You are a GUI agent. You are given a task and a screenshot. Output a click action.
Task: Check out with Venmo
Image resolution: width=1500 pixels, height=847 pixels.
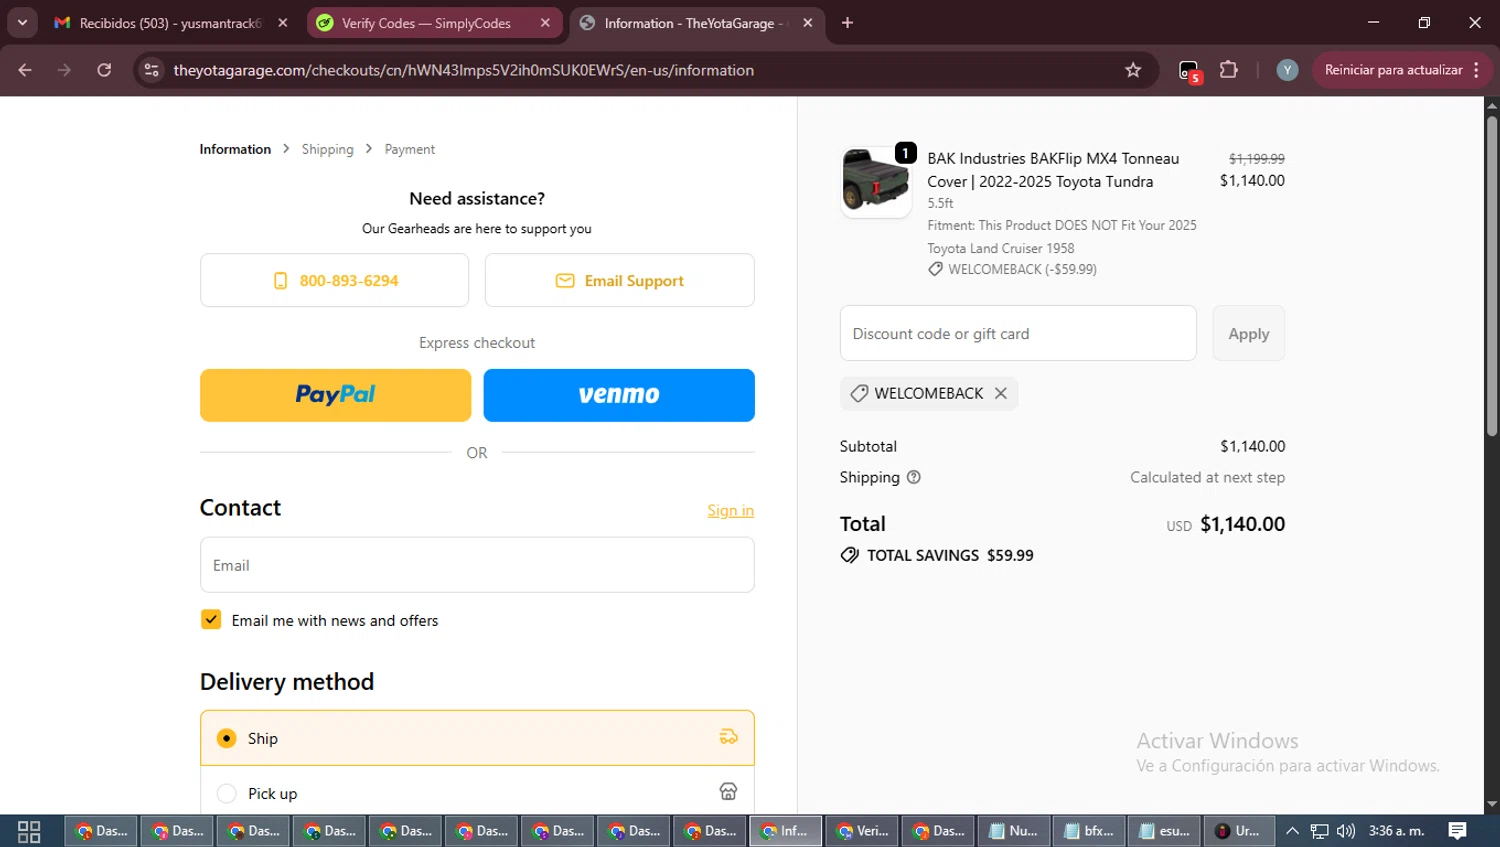(619, 395)
